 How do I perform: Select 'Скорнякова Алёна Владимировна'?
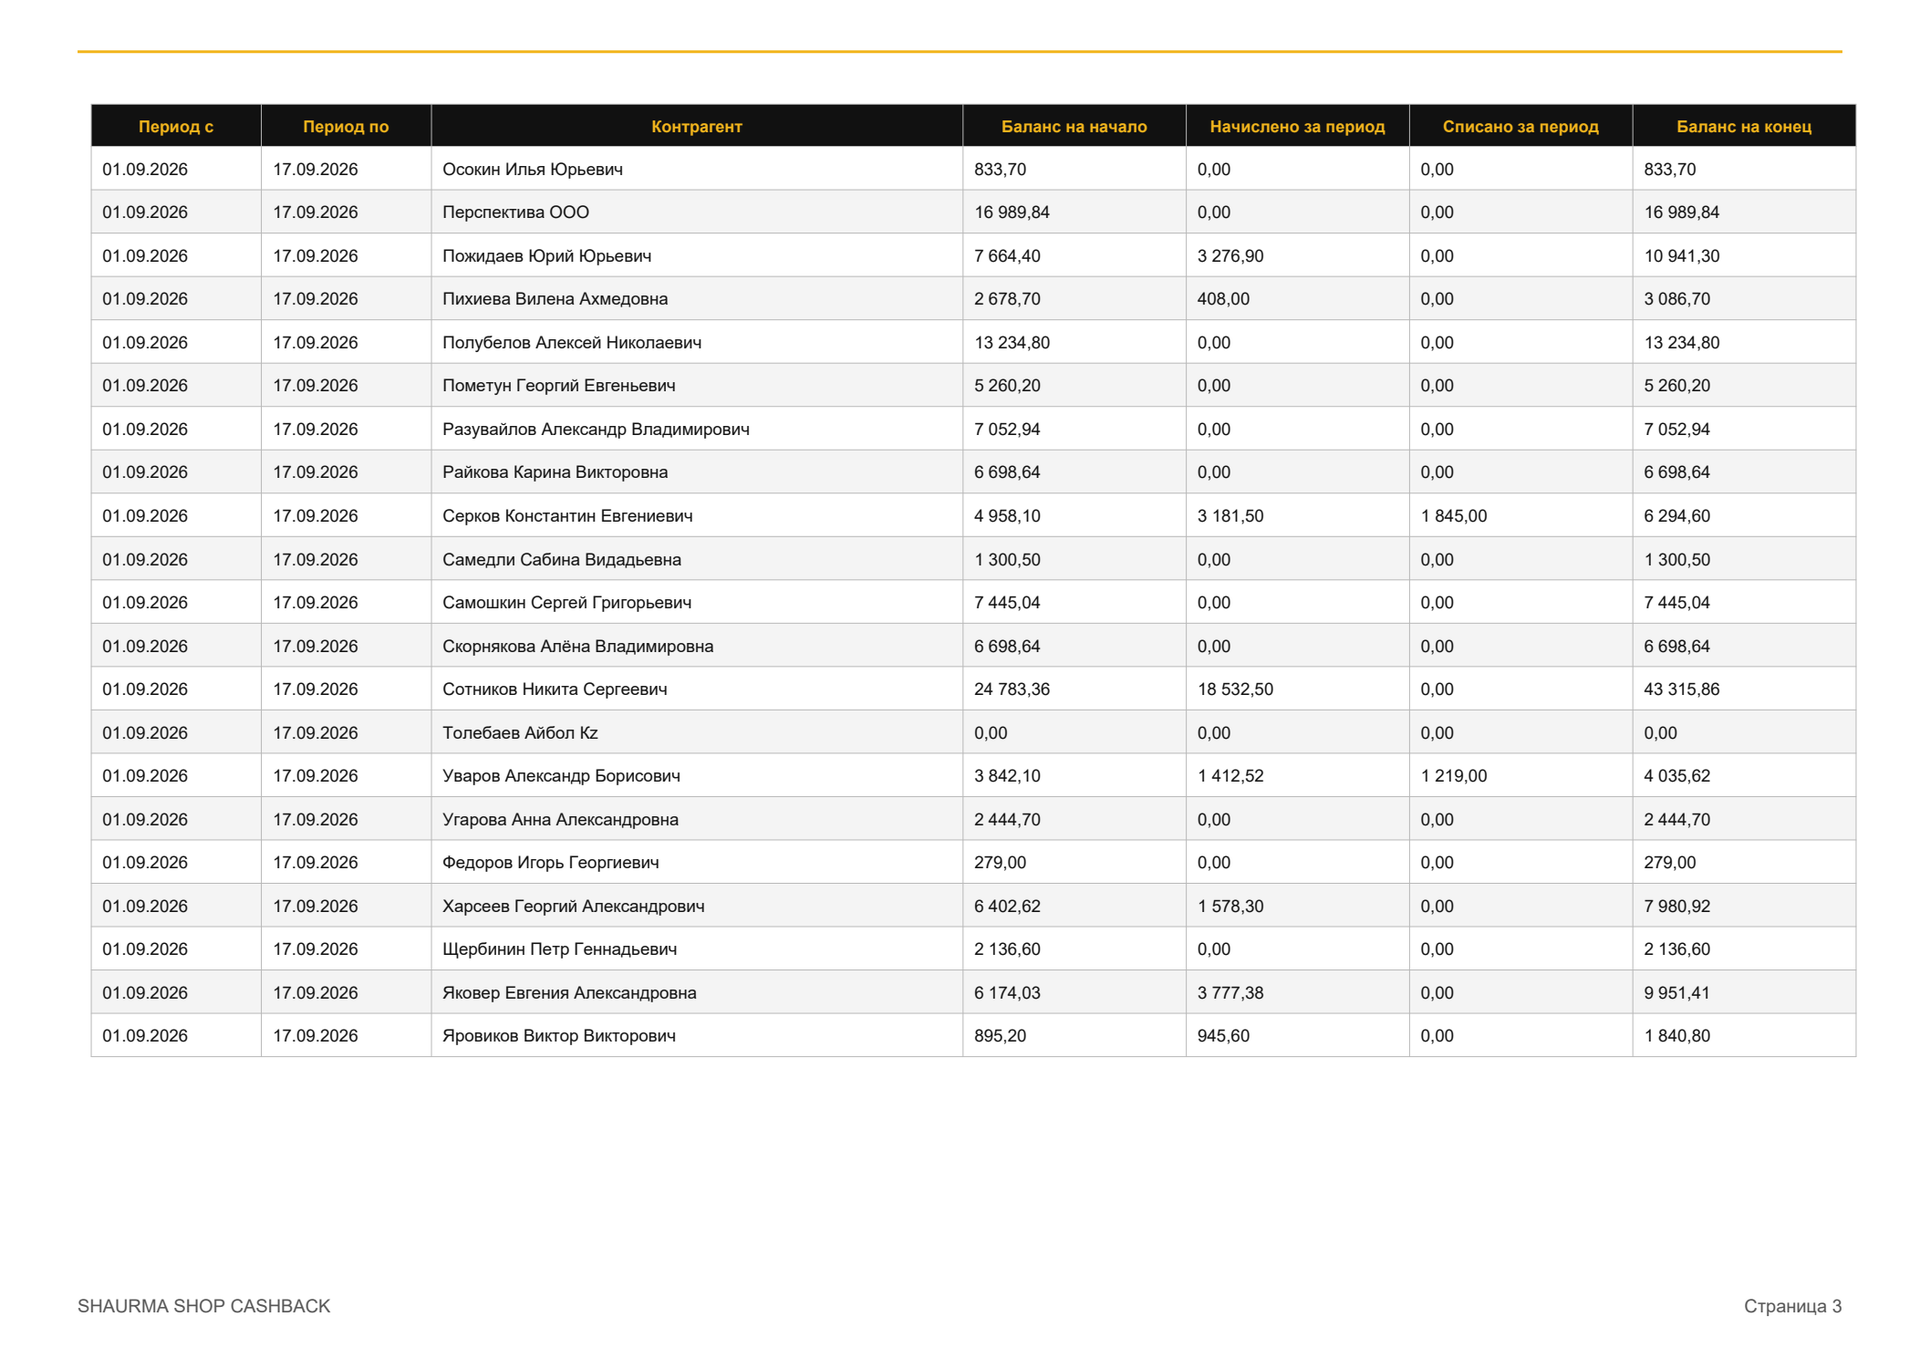pos(578,646)
